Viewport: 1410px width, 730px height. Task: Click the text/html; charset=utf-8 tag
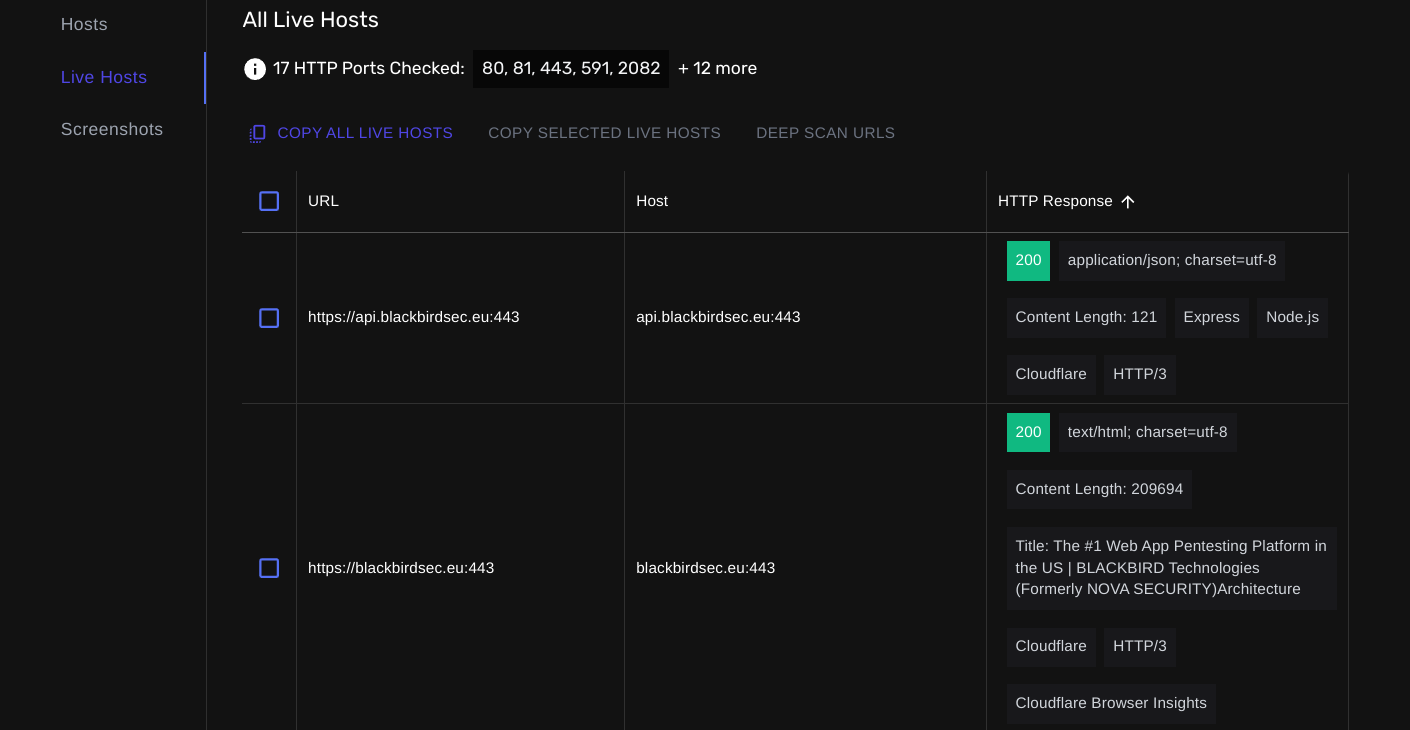pos(1148,433)
